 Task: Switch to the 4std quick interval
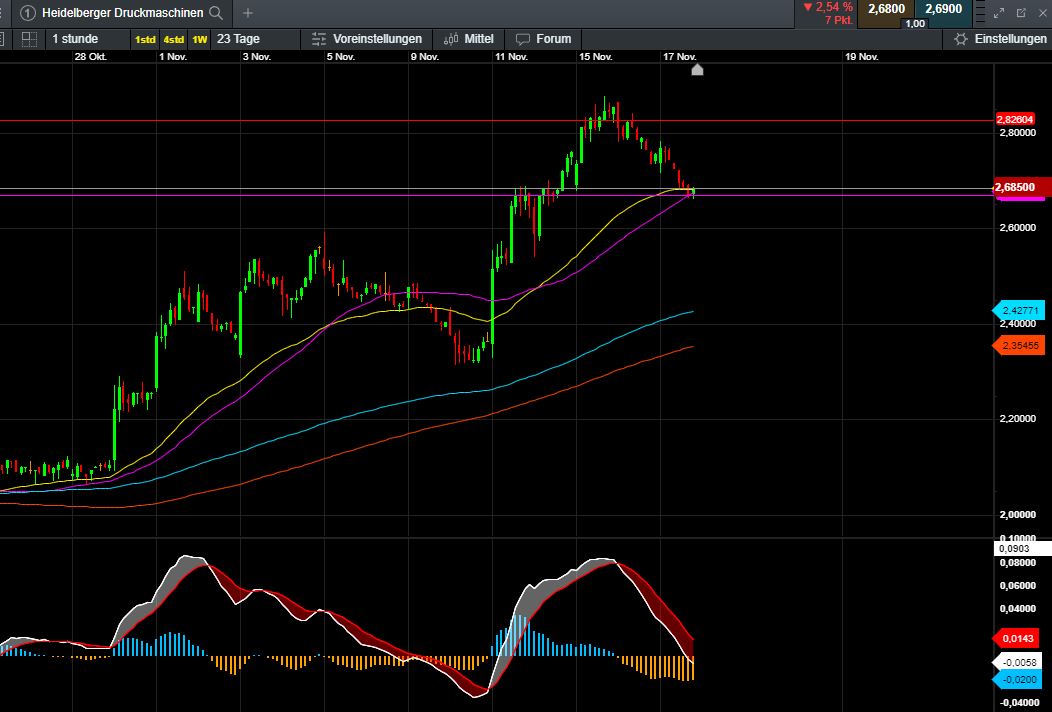tap(174, 40)
